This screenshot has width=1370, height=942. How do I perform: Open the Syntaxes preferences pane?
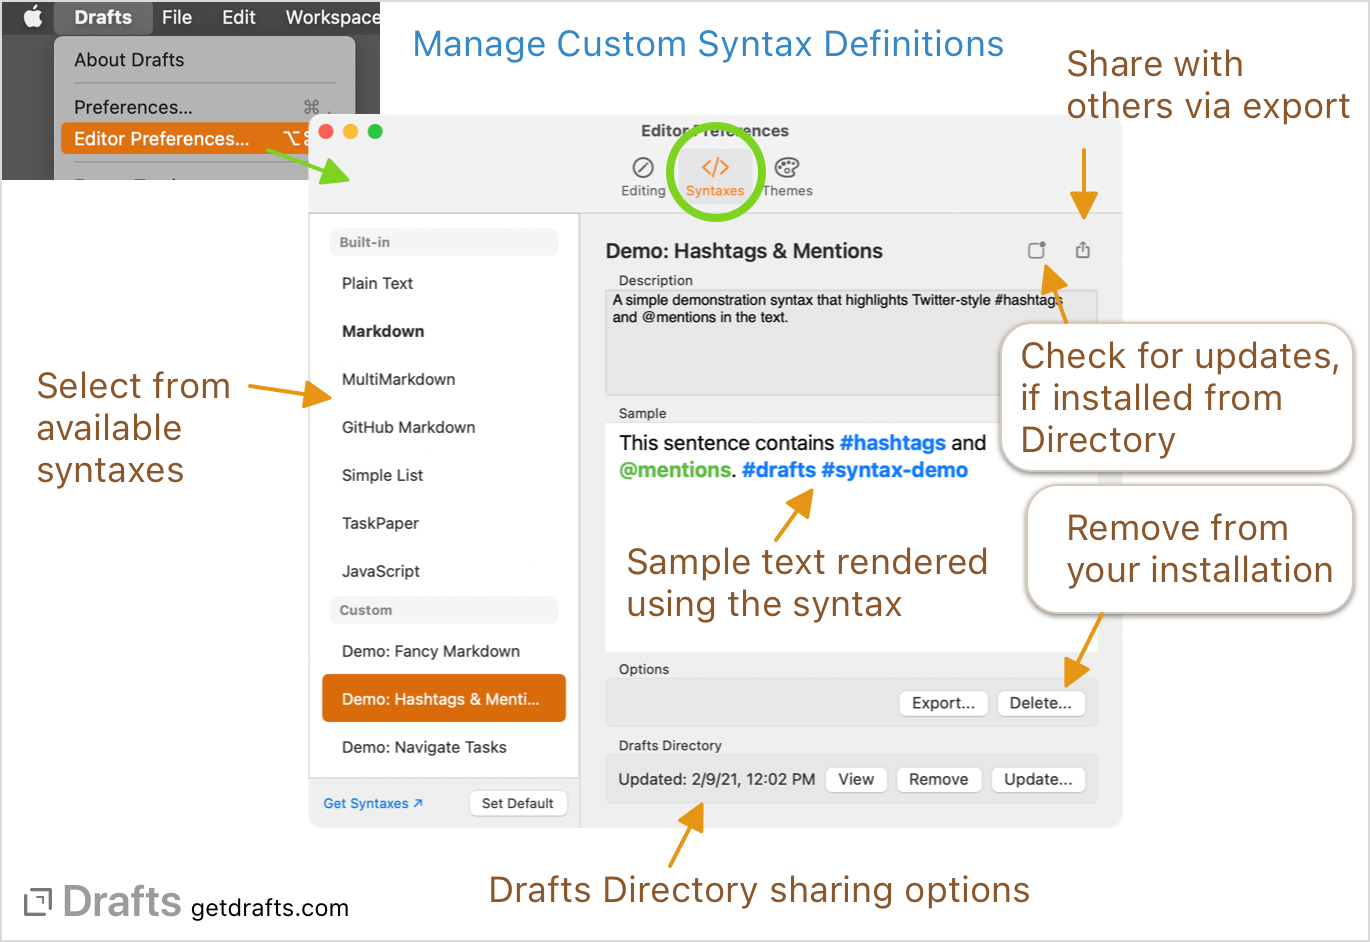click(x=715, y=170)
